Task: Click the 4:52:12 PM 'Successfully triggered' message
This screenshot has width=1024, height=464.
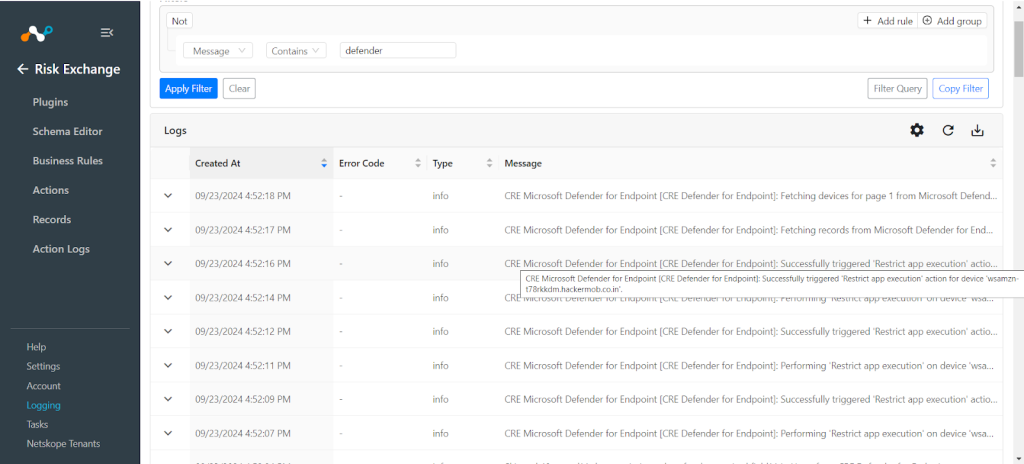Action: point(751,331)
